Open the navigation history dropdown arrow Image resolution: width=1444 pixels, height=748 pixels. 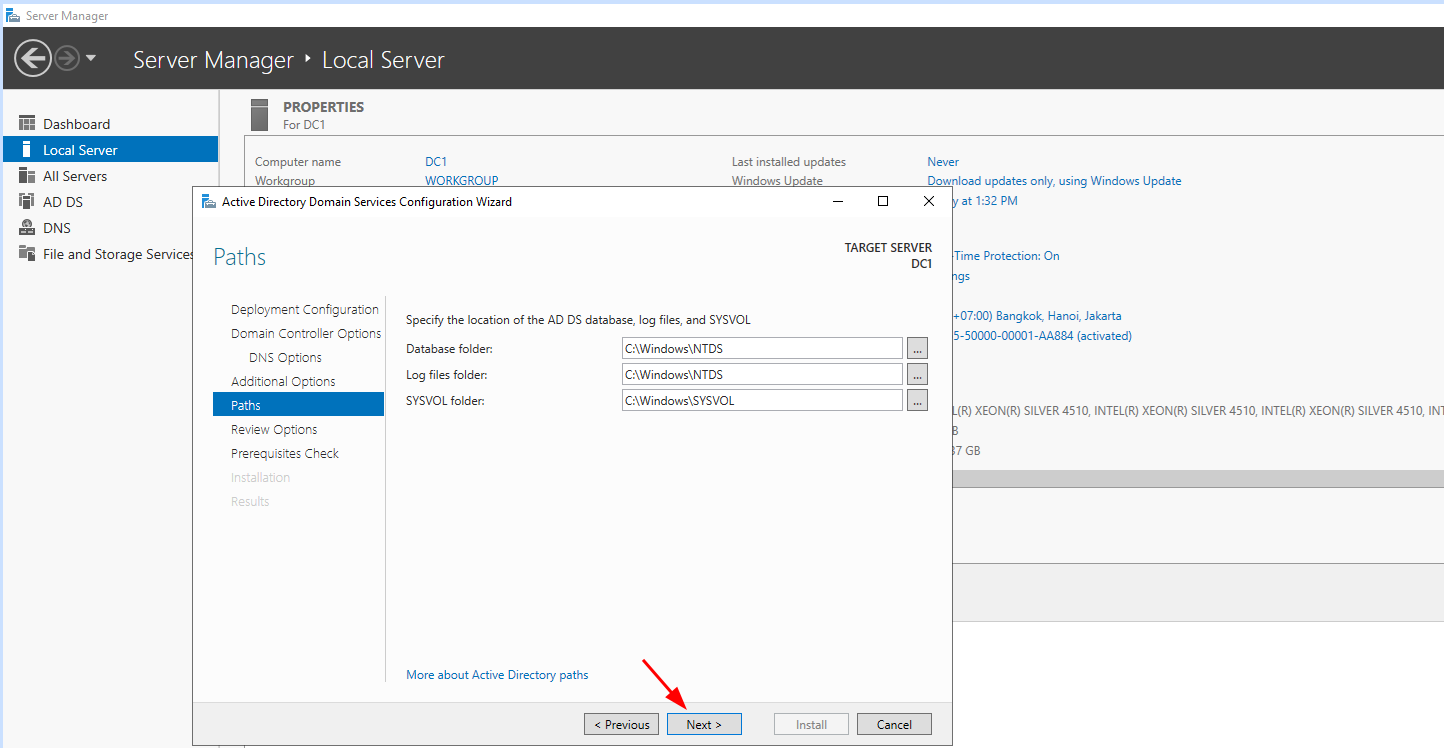click(x=91, y=58)
